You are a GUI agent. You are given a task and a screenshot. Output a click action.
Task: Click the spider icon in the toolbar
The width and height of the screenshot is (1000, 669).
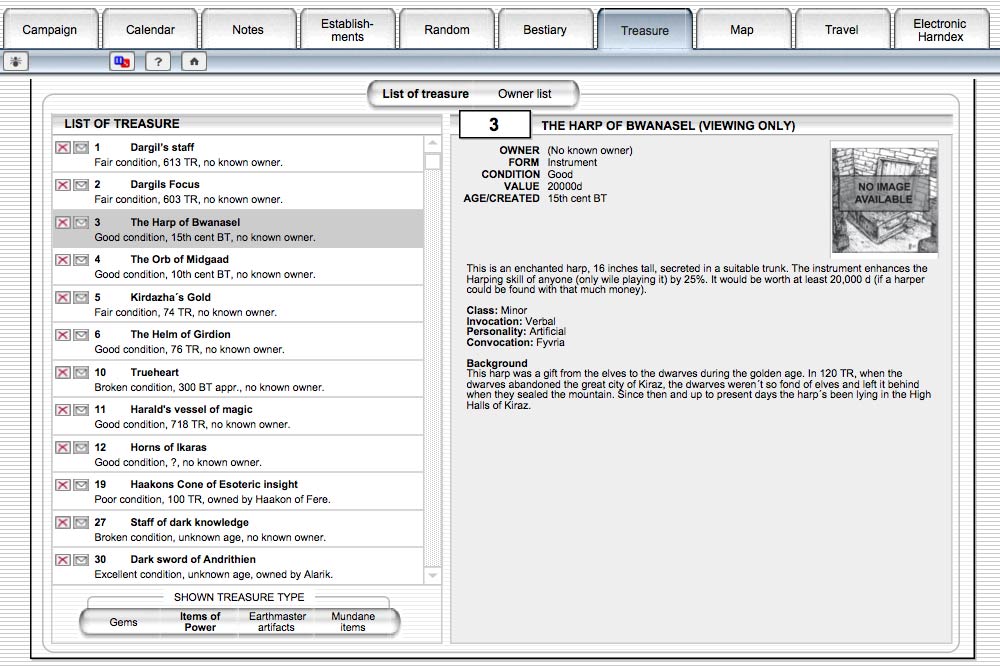click(16, 62)
